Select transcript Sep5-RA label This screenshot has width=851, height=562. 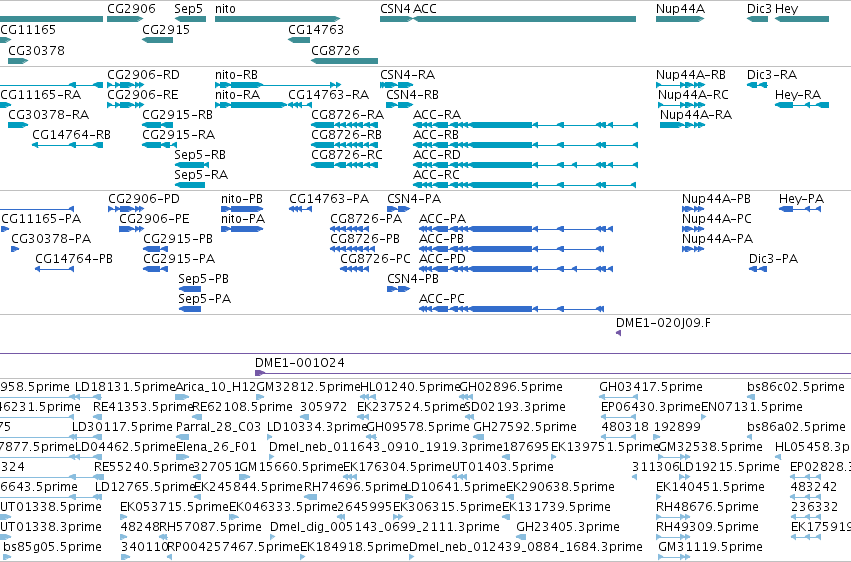tap(201, 175)
